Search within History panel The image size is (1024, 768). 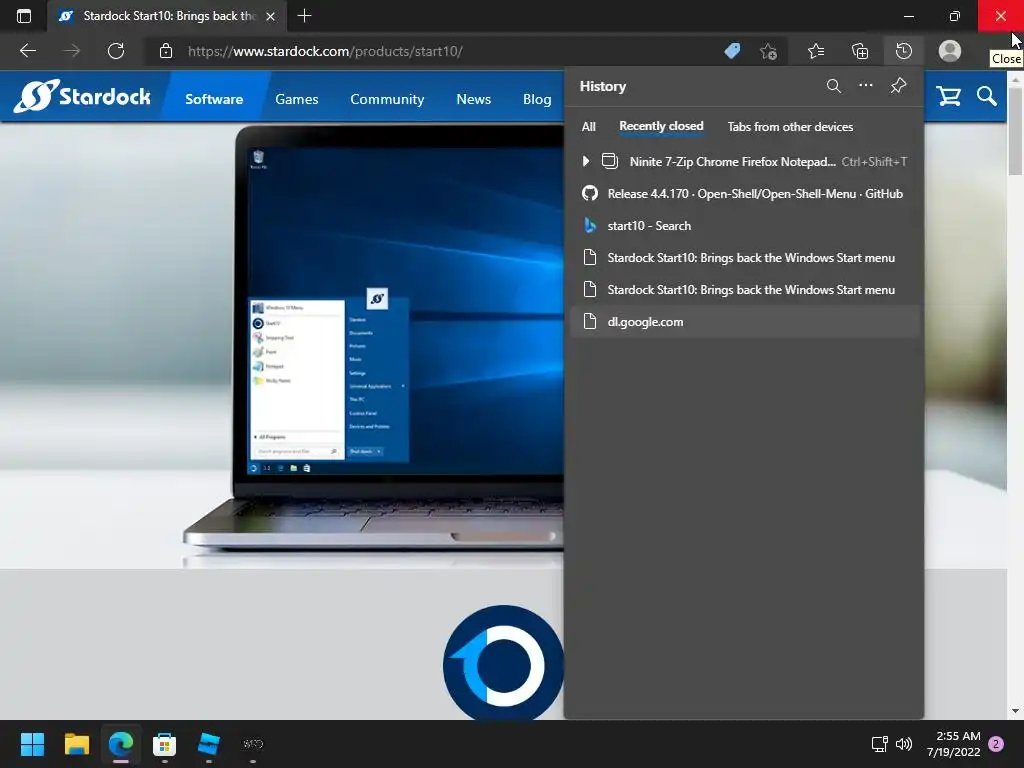[x=834, y=86]
